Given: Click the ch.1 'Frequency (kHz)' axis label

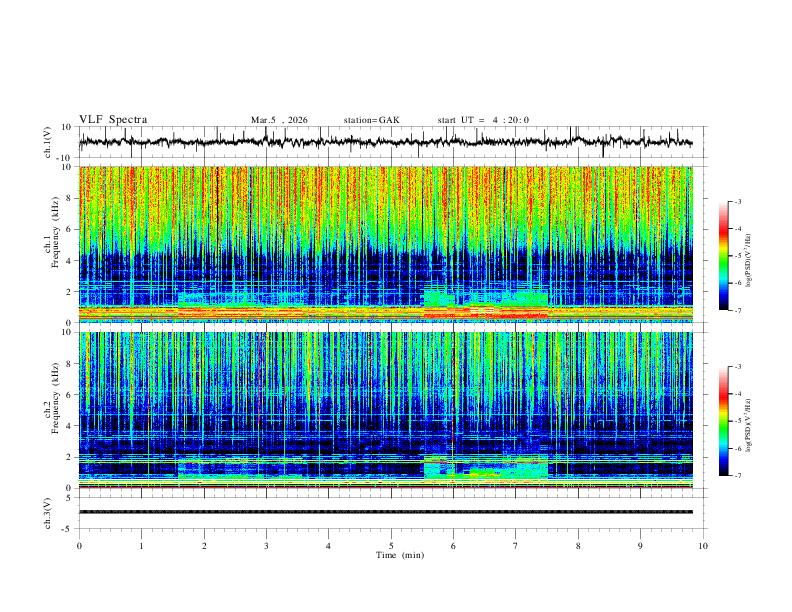Looking at the screenshot, I should pyautogui.click(x=55, y=232).
